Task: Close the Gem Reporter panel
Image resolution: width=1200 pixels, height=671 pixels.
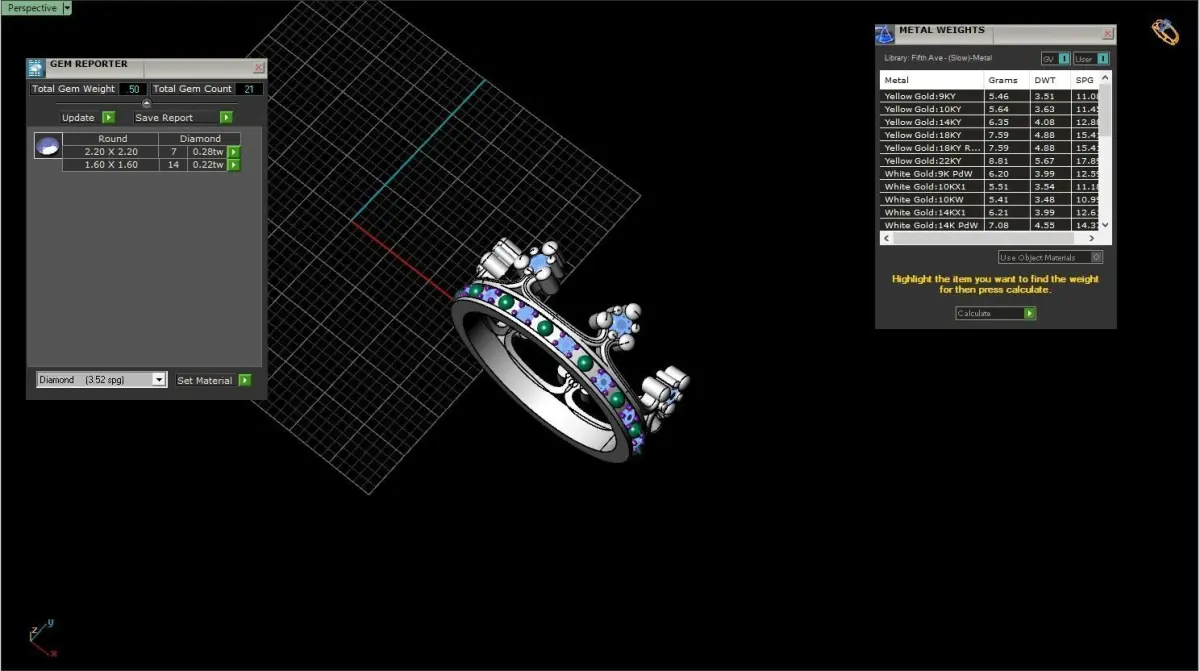Action: point(259,68)
